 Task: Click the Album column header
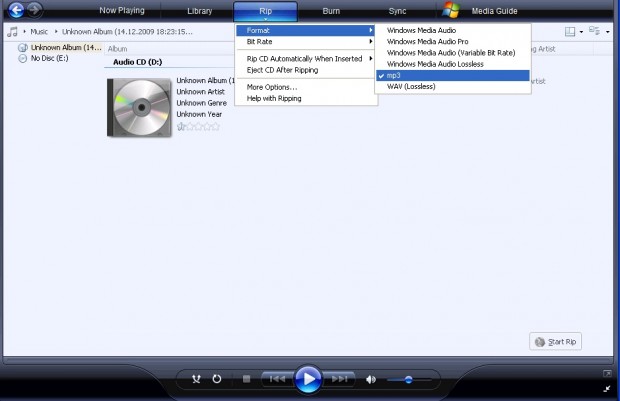[x=117, y=49]
